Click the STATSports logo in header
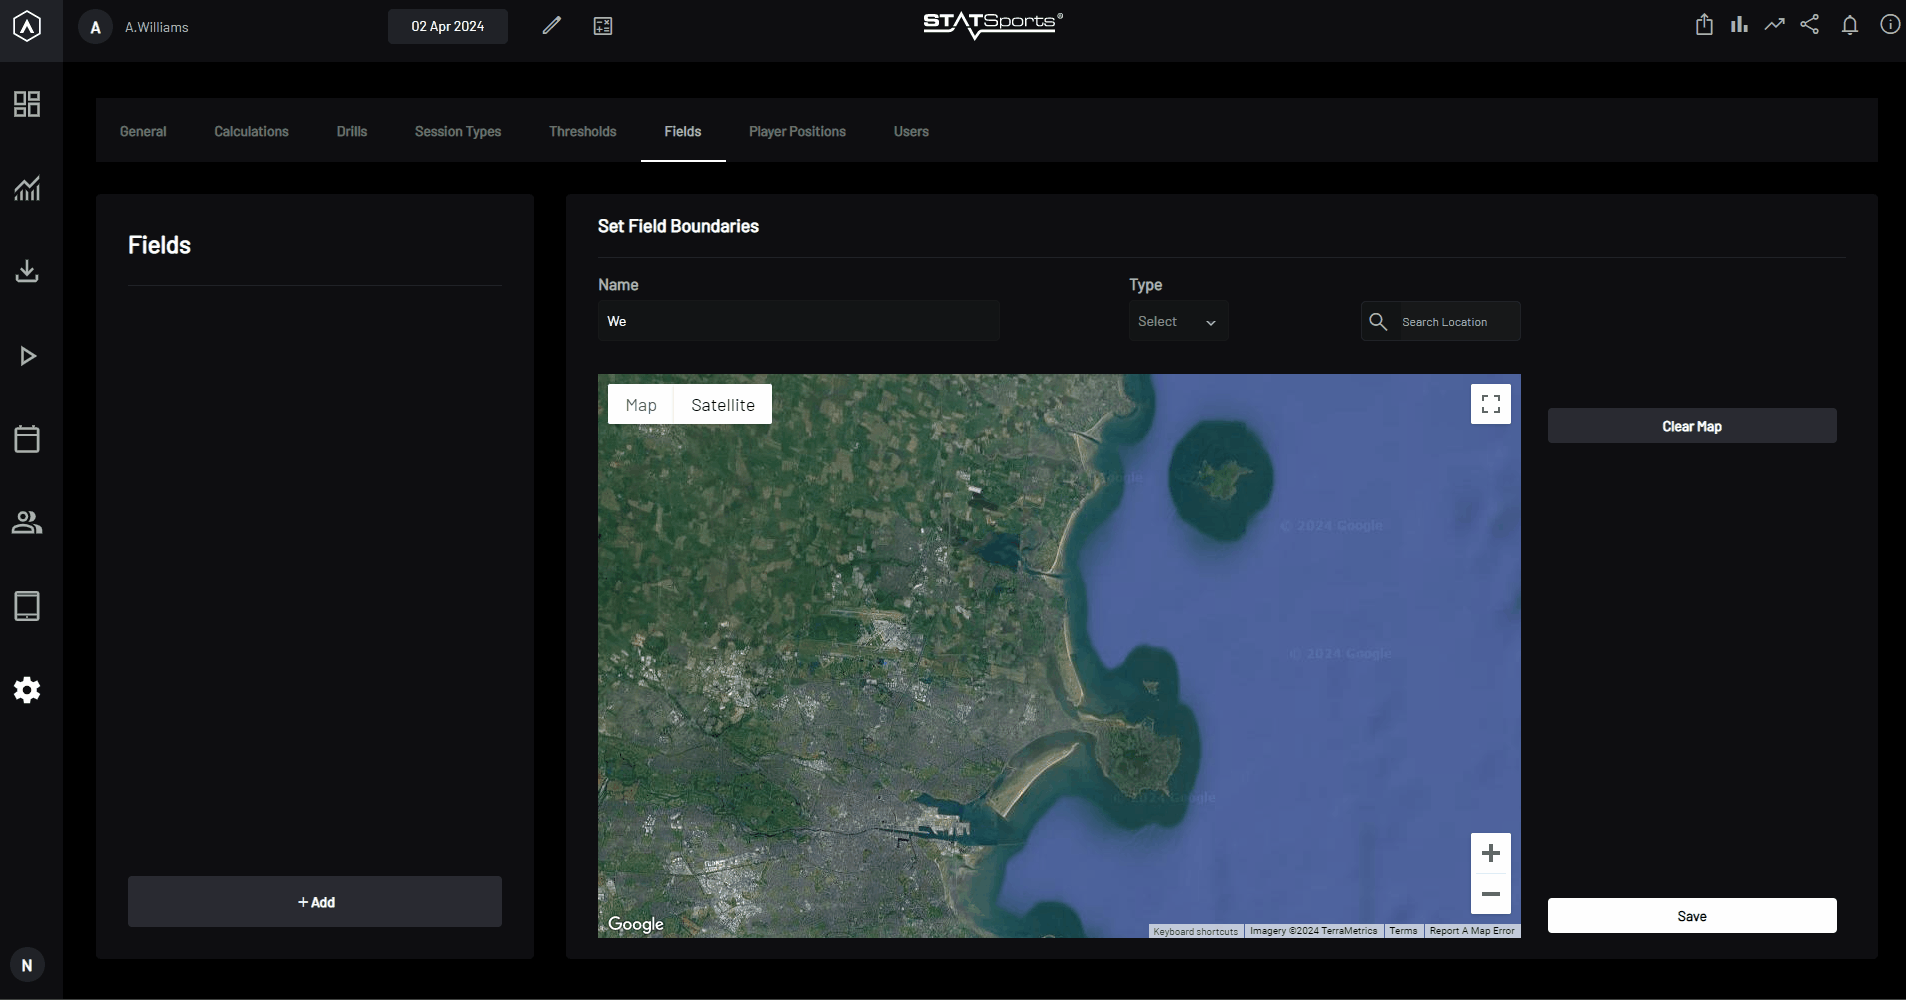This screenshot has width=1906, height=1000. coord(993,25)
